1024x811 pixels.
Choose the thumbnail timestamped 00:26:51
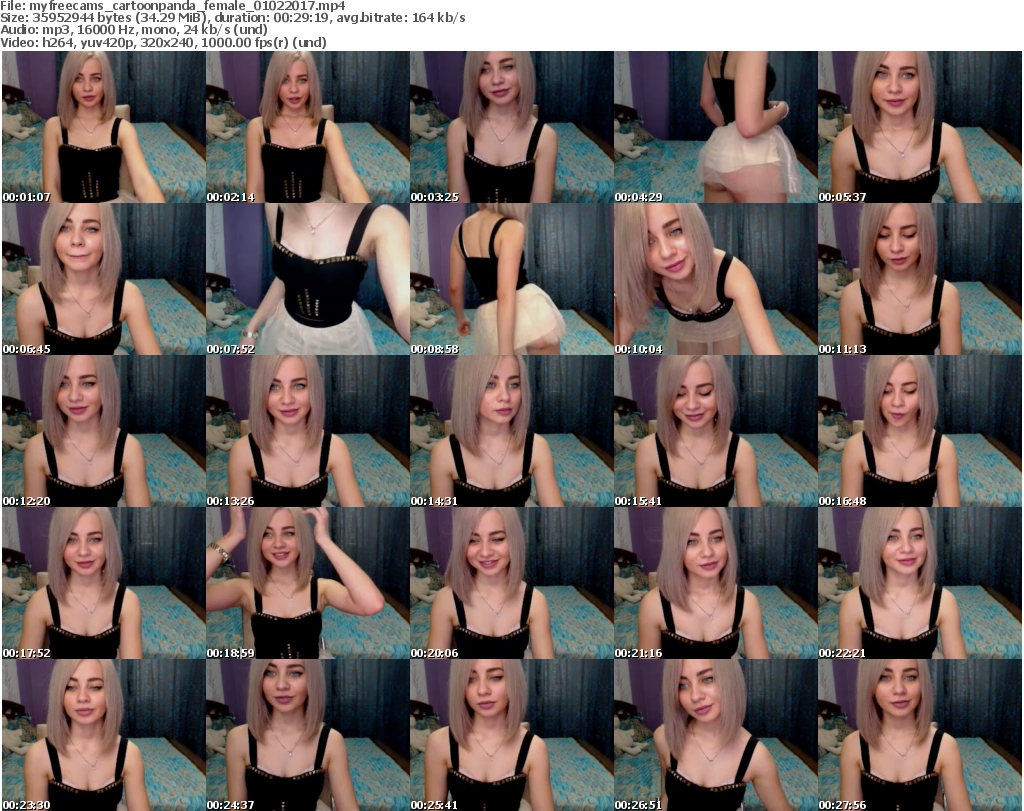(x=716, y=735)
